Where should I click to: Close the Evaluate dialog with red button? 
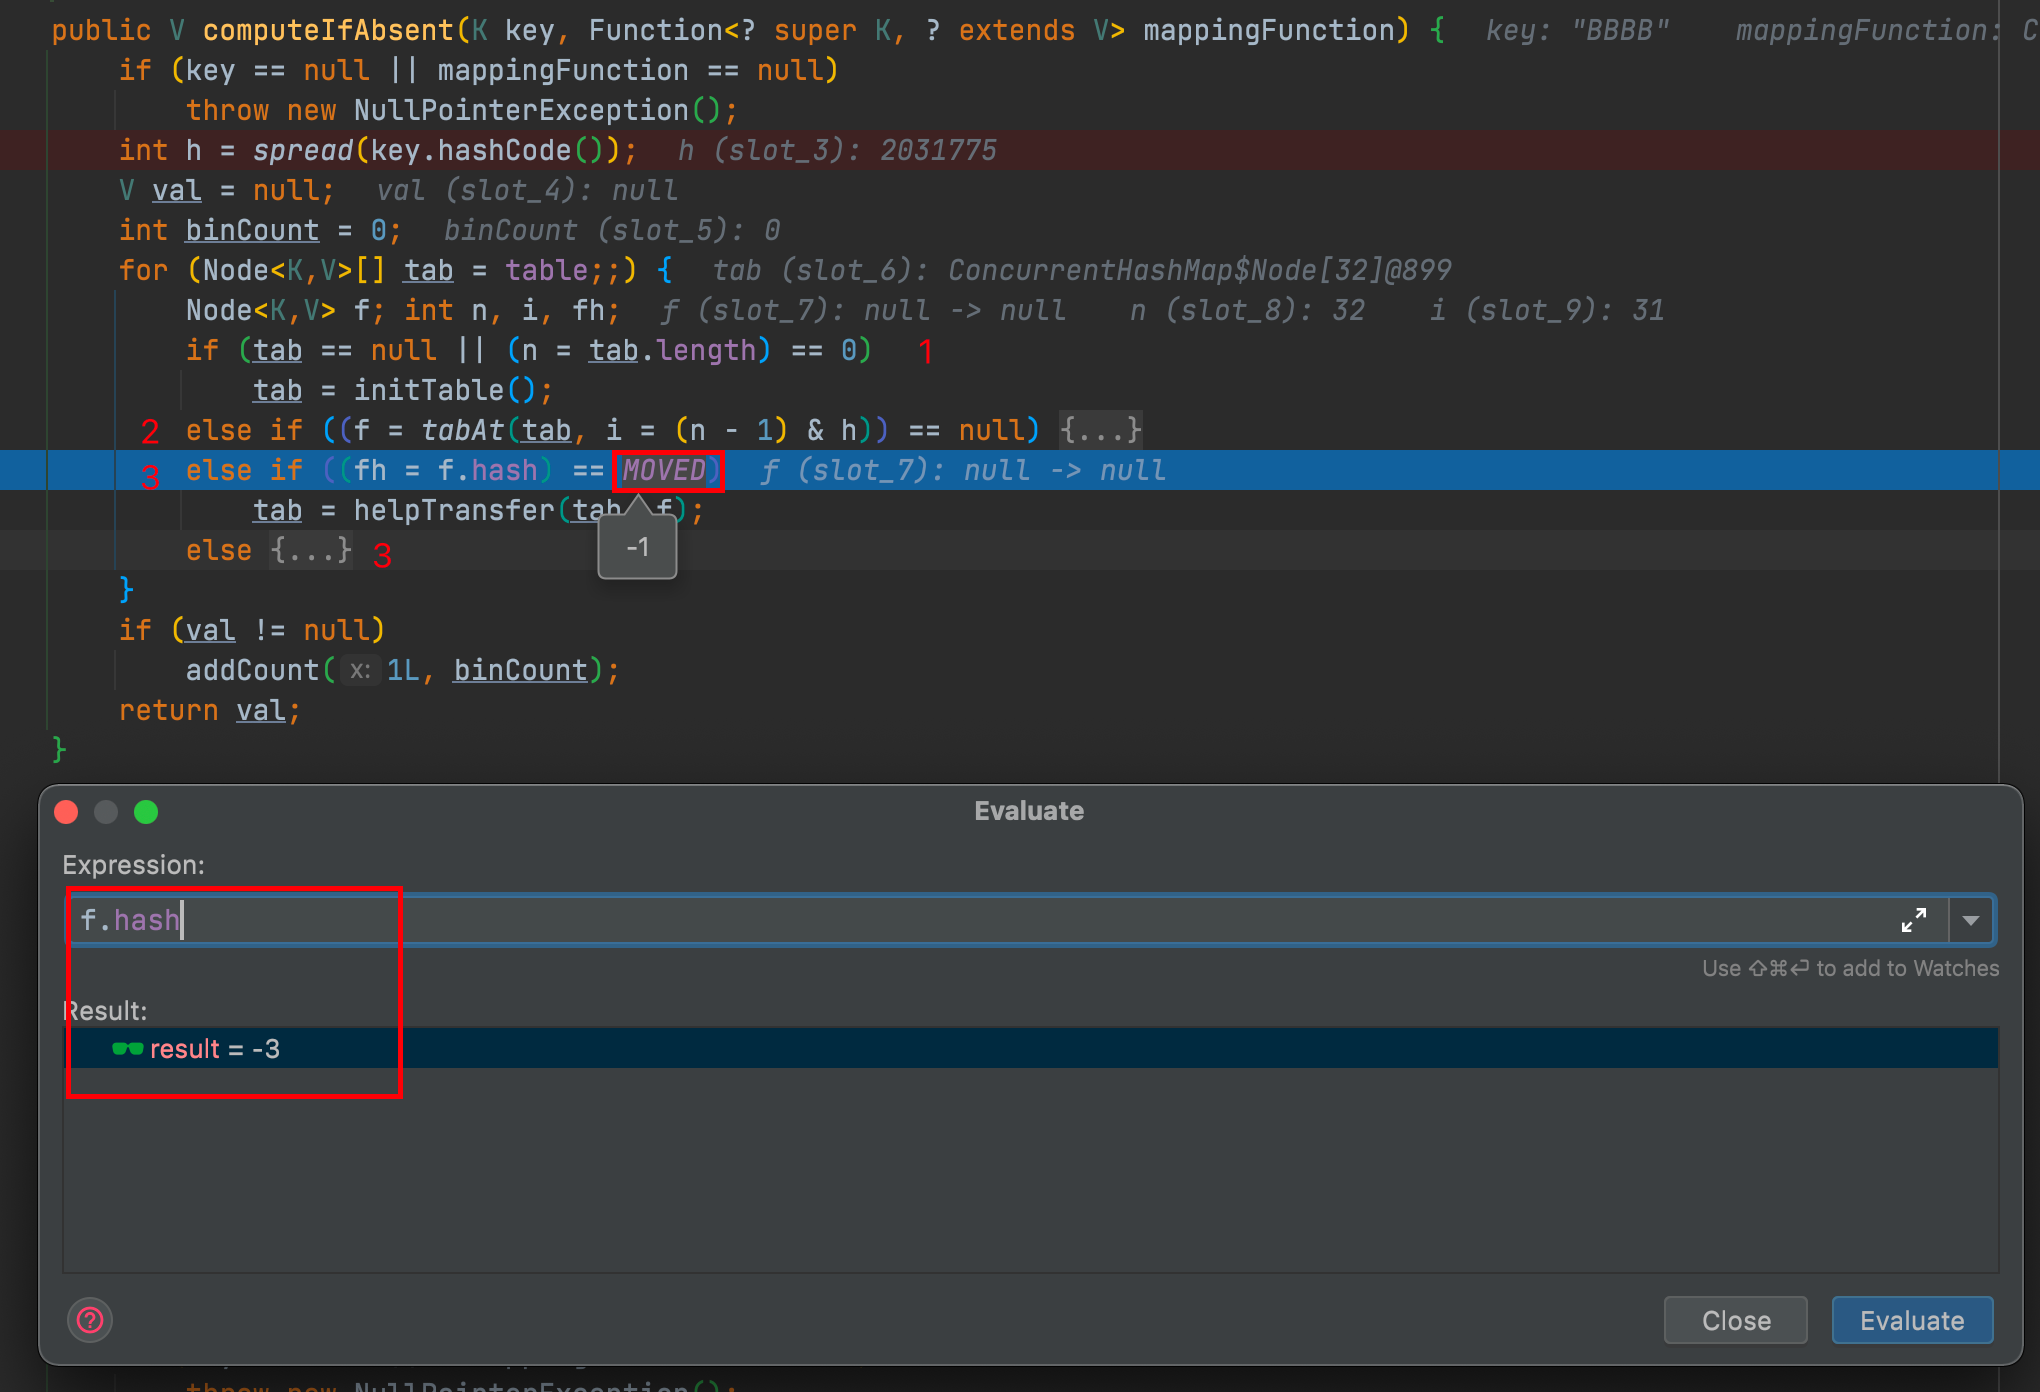tap(67, 812)
